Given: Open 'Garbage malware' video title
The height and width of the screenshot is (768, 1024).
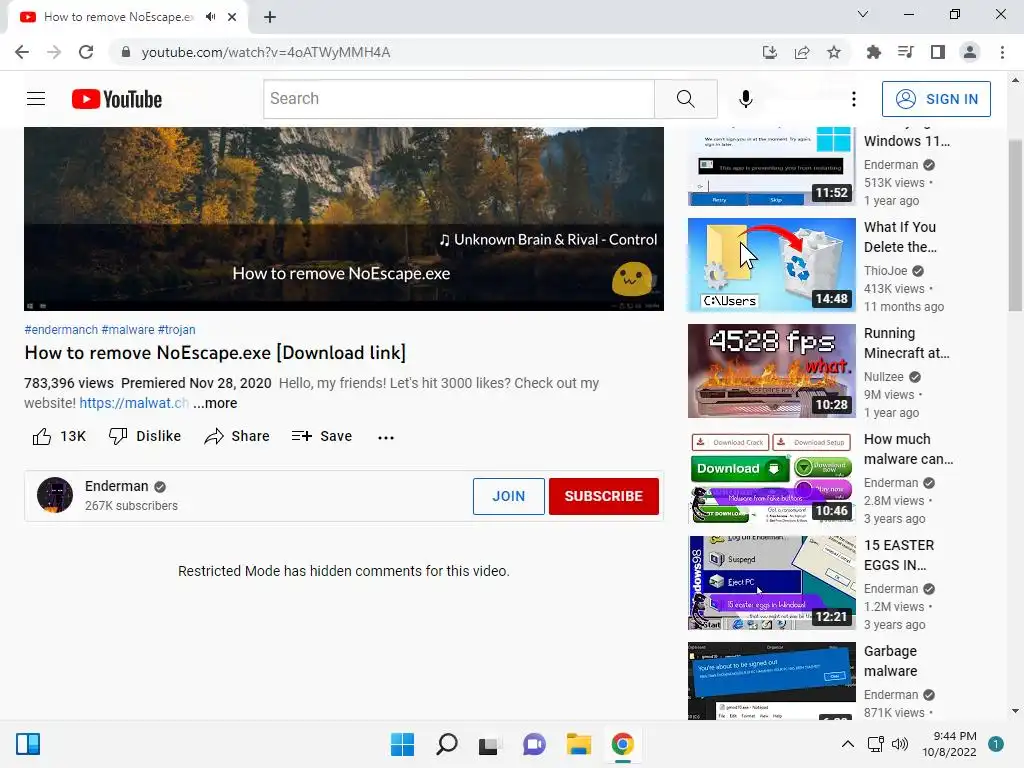Looking at the screenshot, I should point(890,661).
